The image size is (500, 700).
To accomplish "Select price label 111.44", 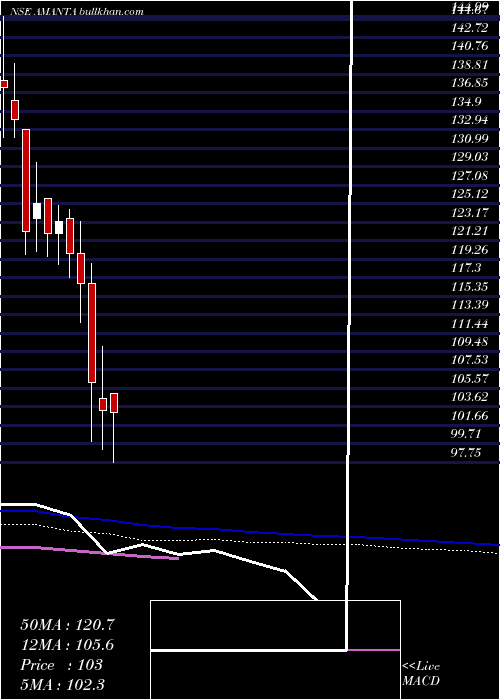I will coord(470,323).
